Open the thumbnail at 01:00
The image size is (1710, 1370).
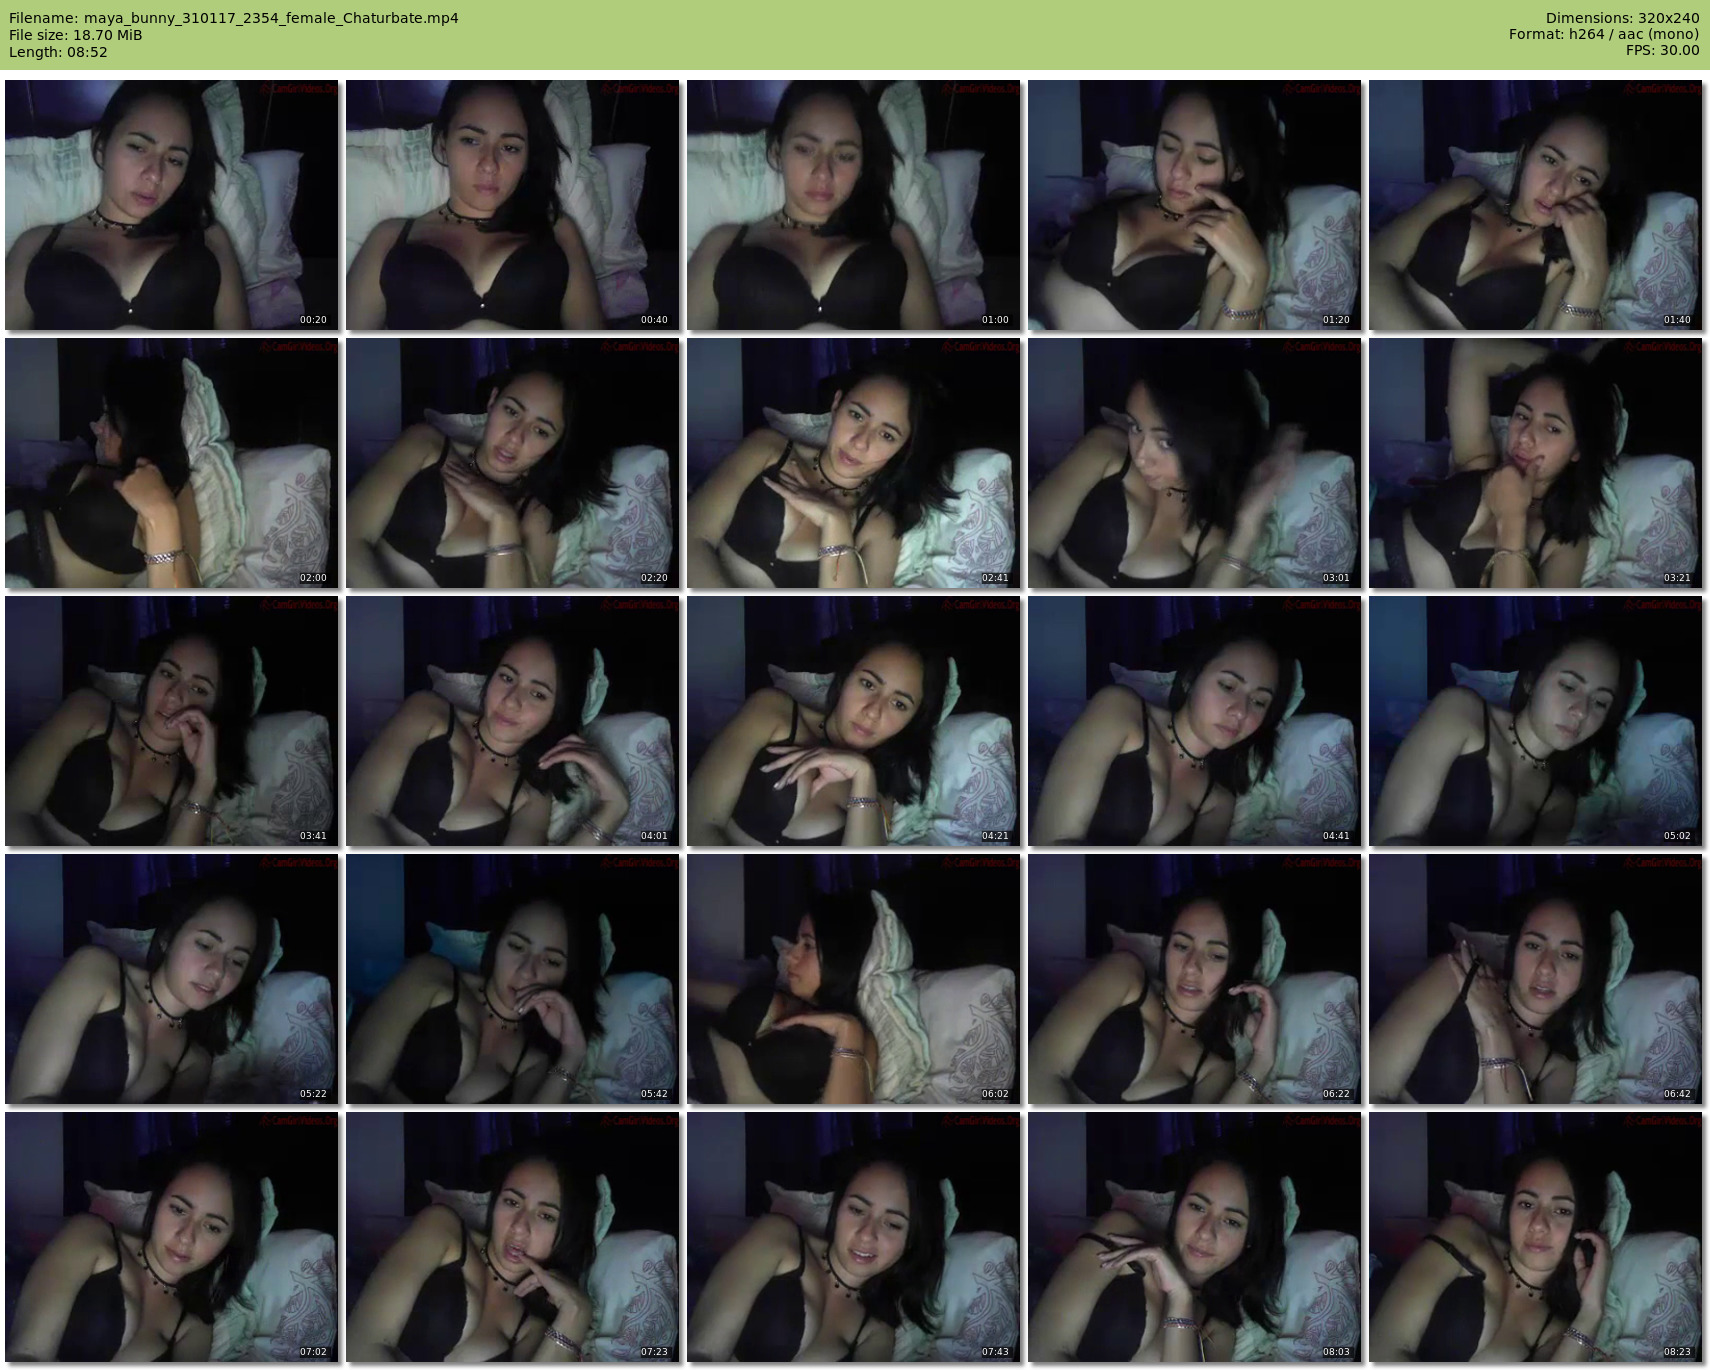click(x=854, y=205)
